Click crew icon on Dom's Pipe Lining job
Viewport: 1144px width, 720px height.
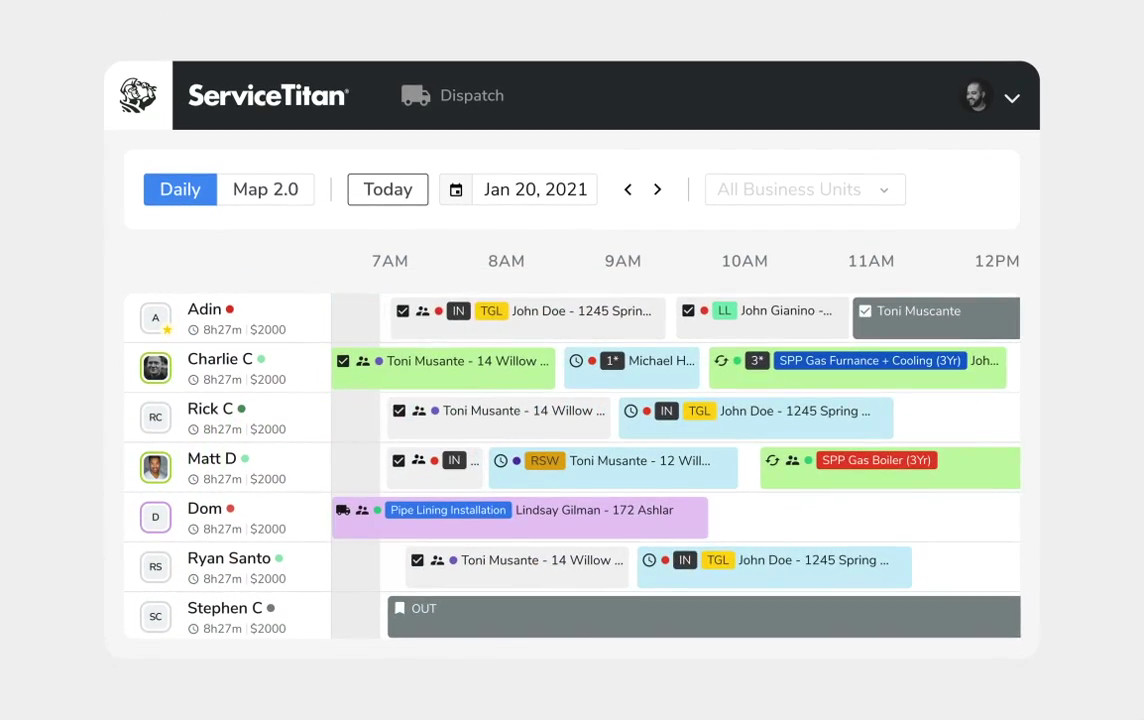[362, 510]
